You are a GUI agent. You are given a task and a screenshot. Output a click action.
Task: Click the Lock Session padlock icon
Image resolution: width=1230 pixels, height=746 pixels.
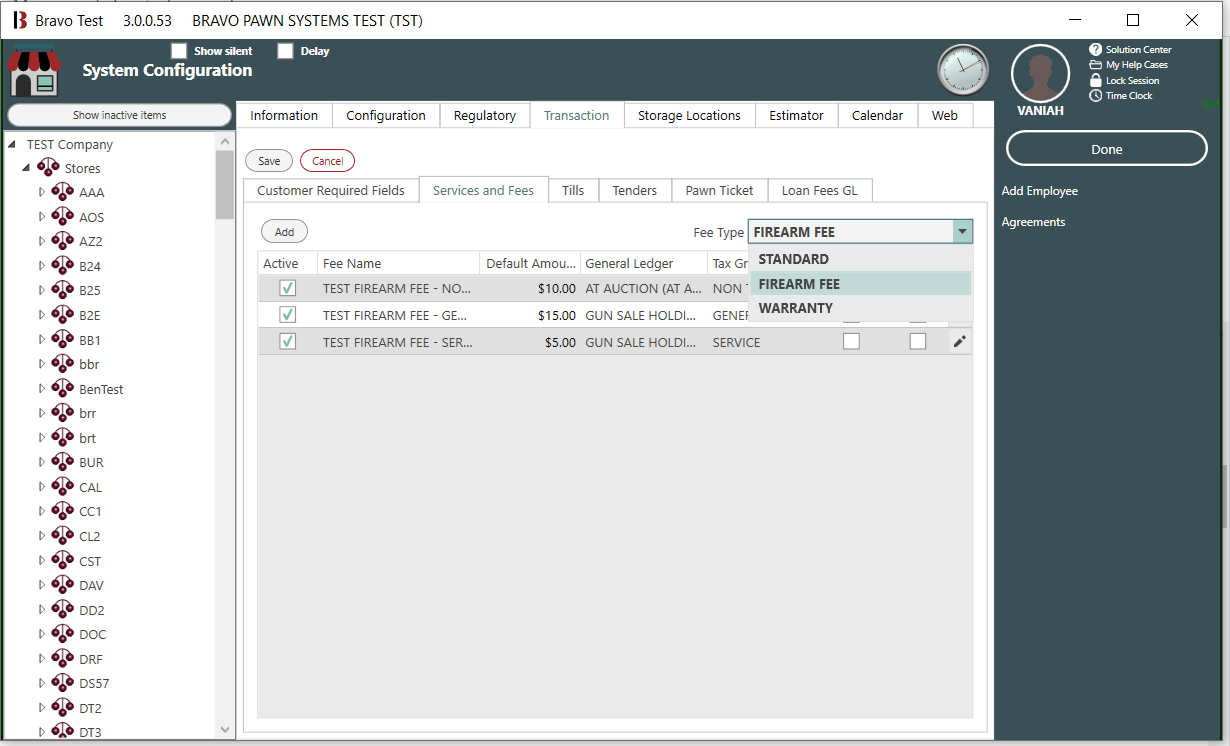click(1095, 80)
